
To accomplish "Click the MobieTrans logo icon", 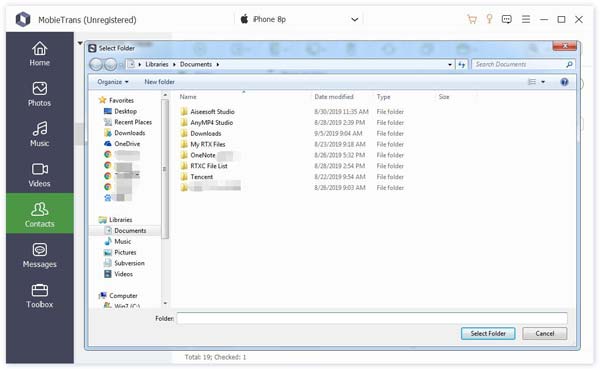I will coord(23,19).
